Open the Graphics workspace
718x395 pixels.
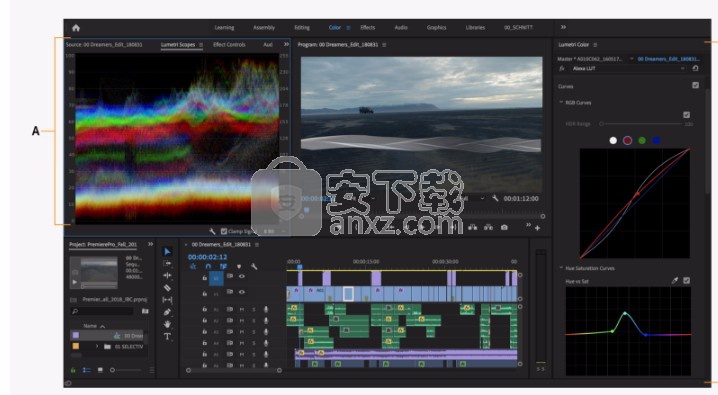tap(436, 27)
